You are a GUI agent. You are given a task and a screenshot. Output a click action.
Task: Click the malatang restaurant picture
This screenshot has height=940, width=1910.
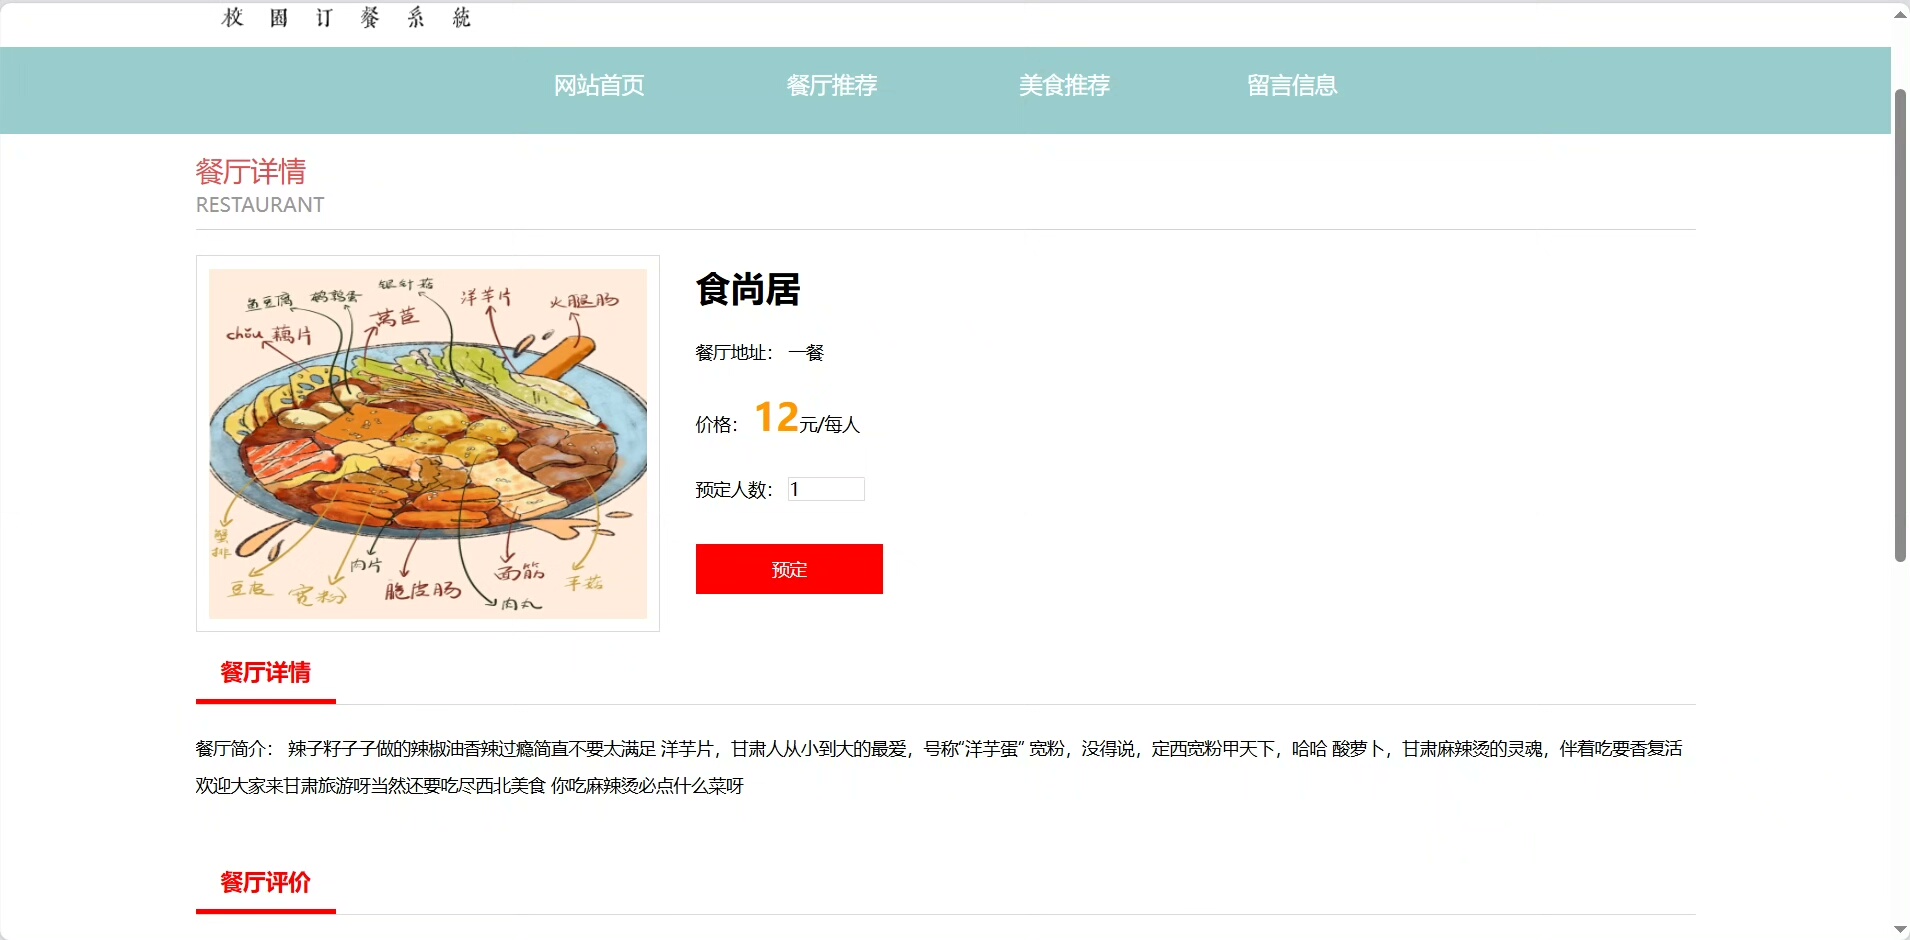tap(428, 443)
